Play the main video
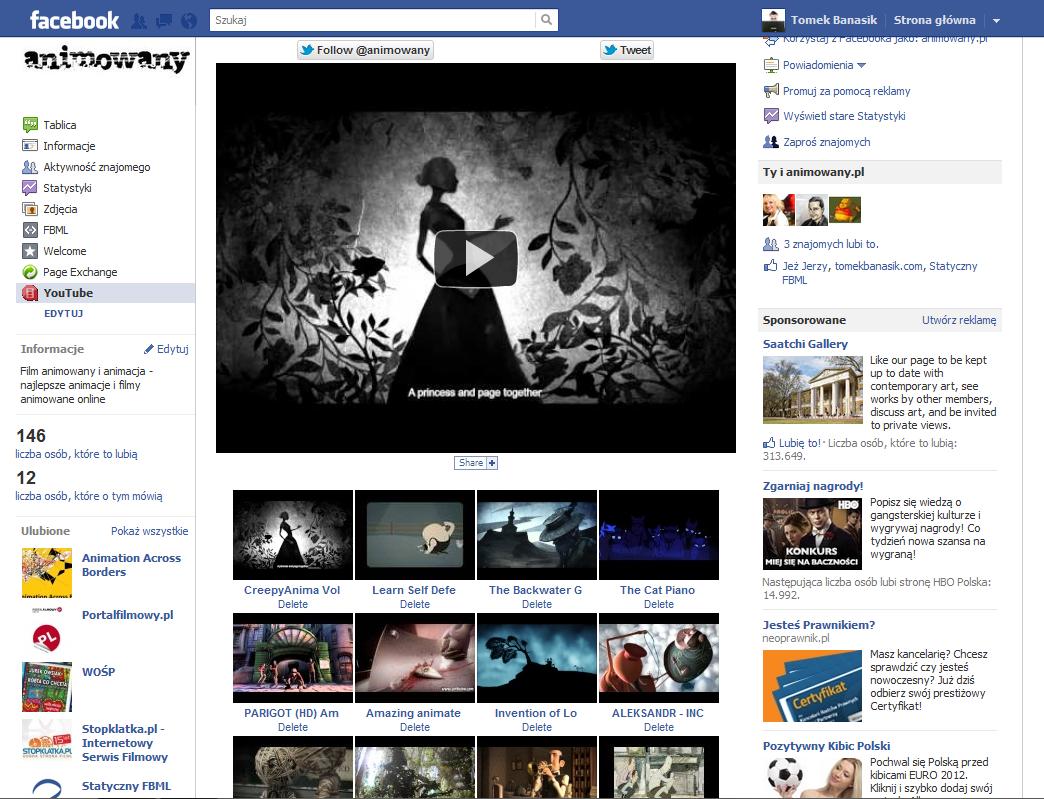Image resolution: width=1044 pixels, height=799 pixels. (x=475, y=258)
